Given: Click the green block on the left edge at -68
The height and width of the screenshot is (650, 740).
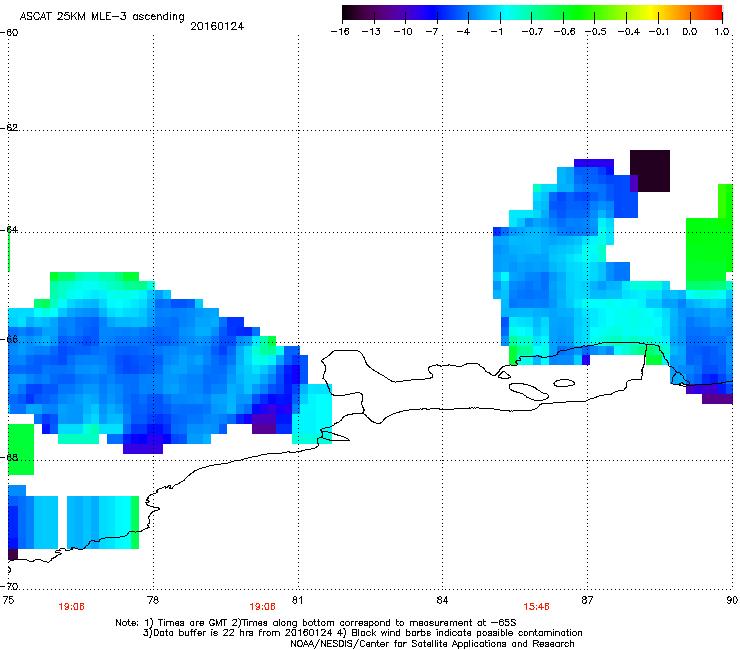Looking at the screenshot, I should pos(21,449).
